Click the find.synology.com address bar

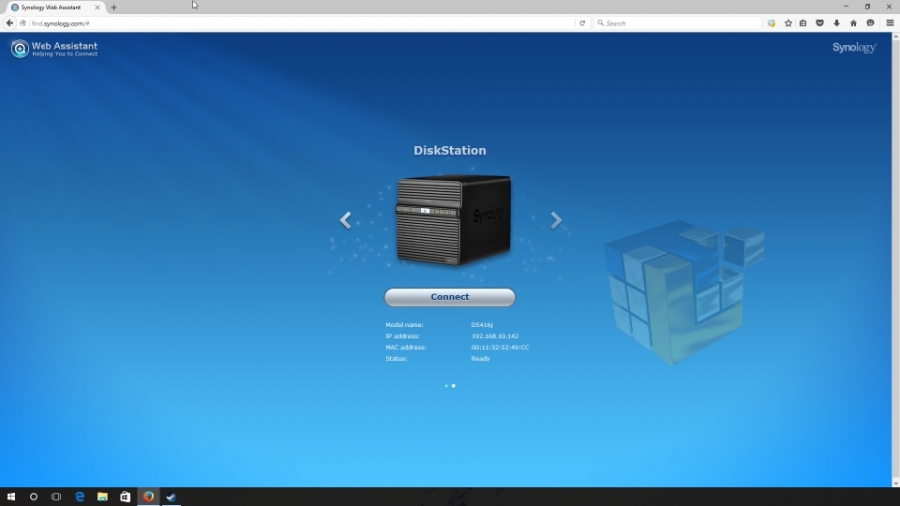(301, 24)
